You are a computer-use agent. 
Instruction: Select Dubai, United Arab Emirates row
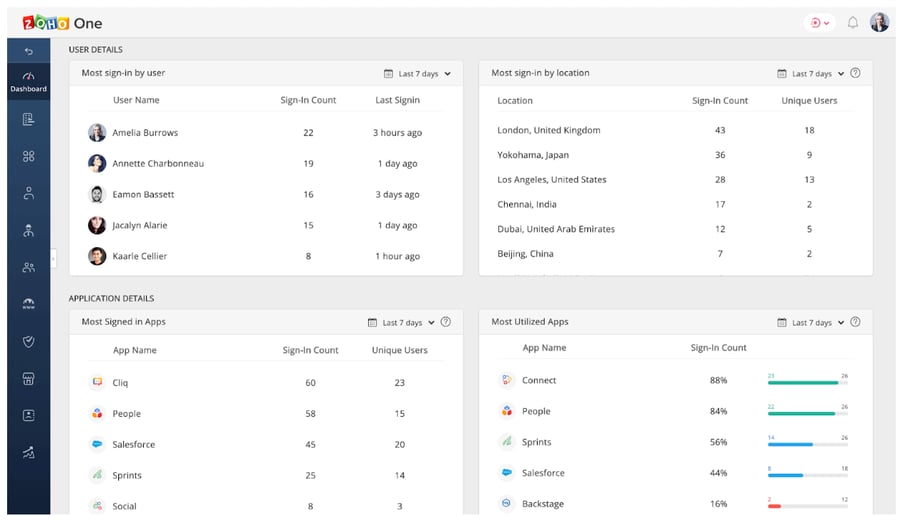point(676,229)
